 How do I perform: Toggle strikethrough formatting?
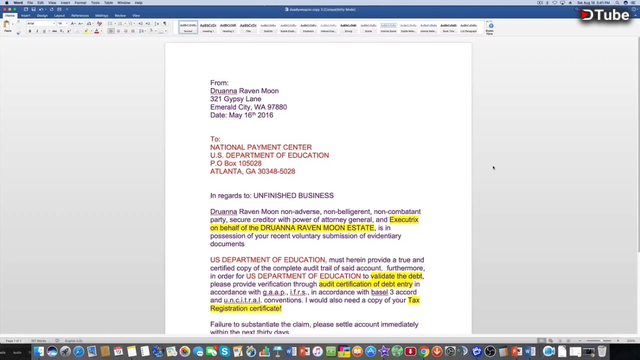click(55, 31)
